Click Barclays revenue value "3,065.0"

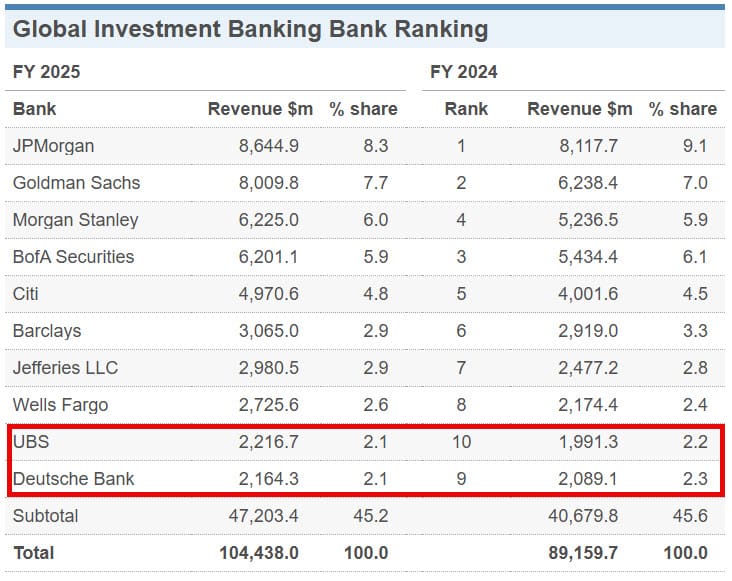[268, 331]
